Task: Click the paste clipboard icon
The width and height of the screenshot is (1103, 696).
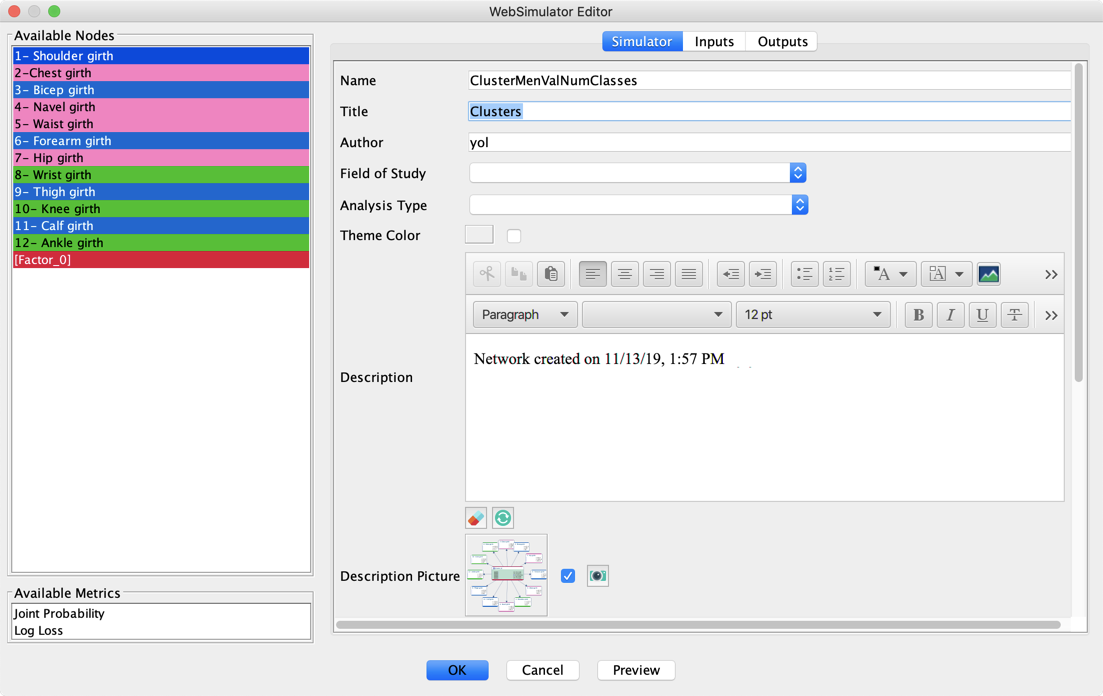Action: tap(550, 274)
